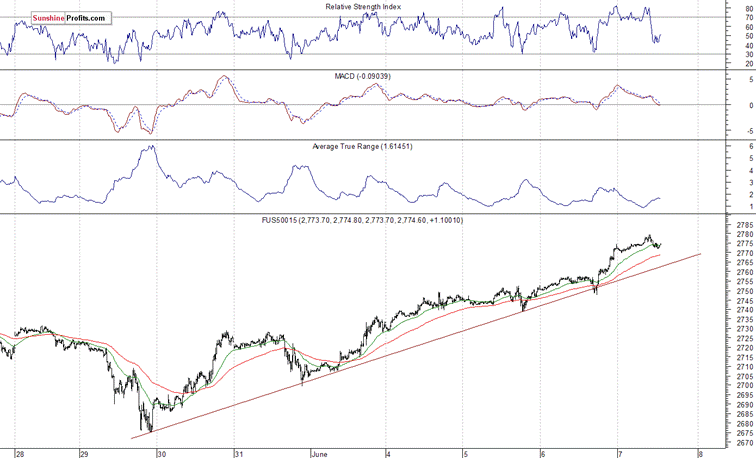Select the 5 date label on time axis

[464, 452]
